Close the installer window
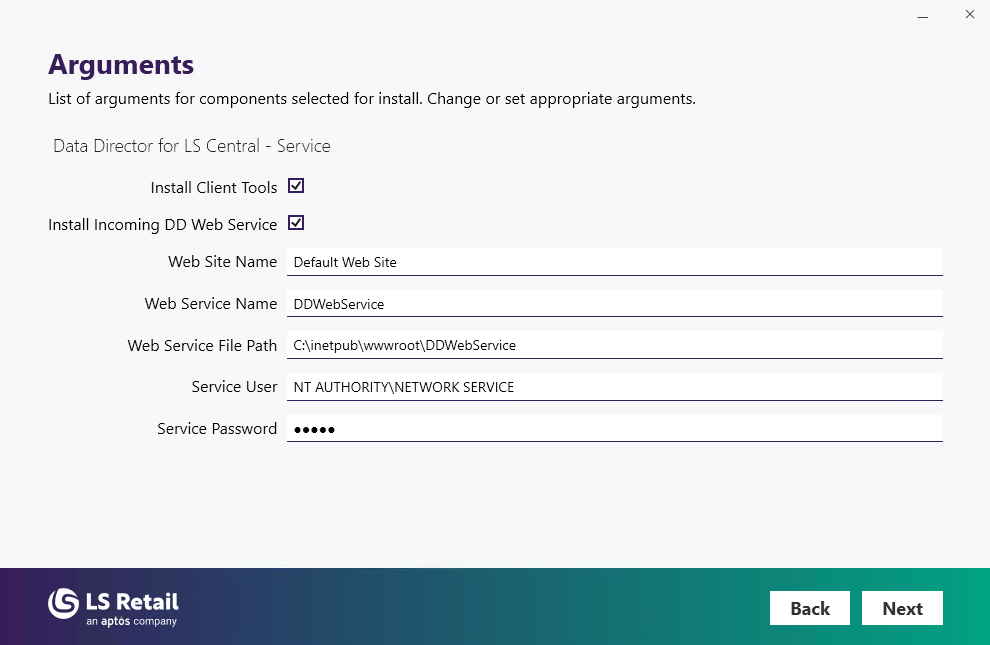Viewport: 990px width, 645px height. click(969, 15)
